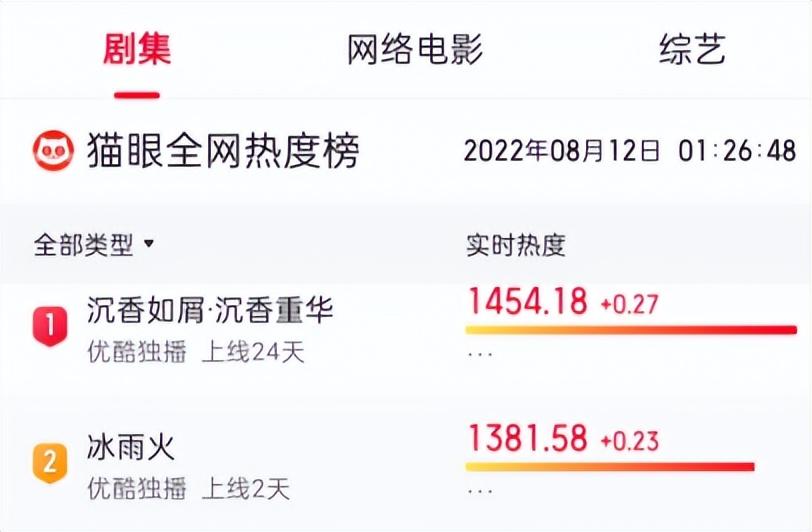Switch to the 网络电影 tab
Image resolution: width=812 pixels, height=532 pixels.
click(x=414, y=49)
